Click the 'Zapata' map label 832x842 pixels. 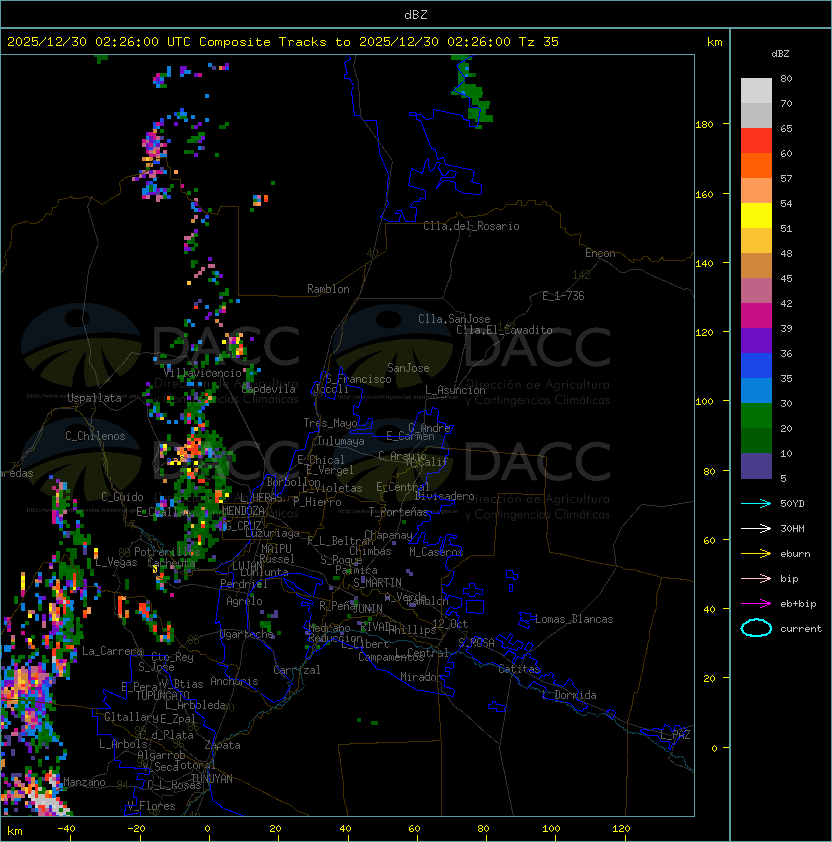click(x=222, y=745)
